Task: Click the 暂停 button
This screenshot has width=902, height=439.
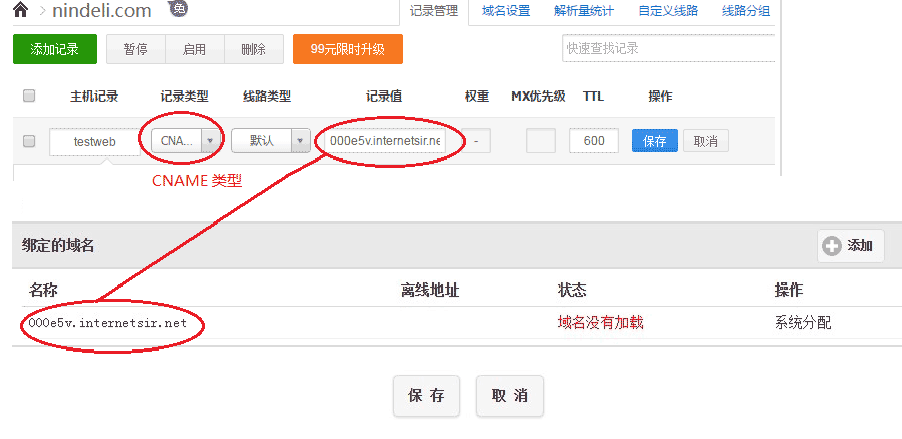Action: click(135, 48)
